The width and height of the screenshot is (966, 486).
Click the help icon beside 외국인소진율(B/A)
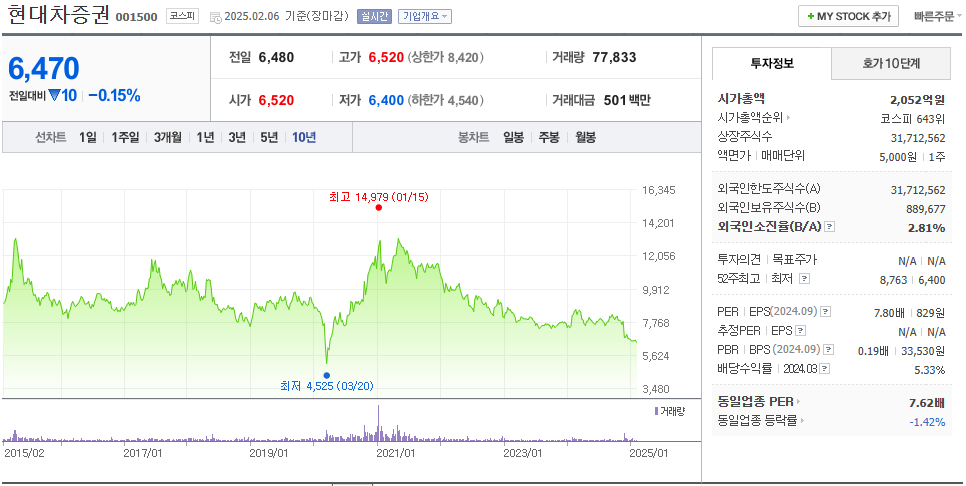tap(829, 227)
